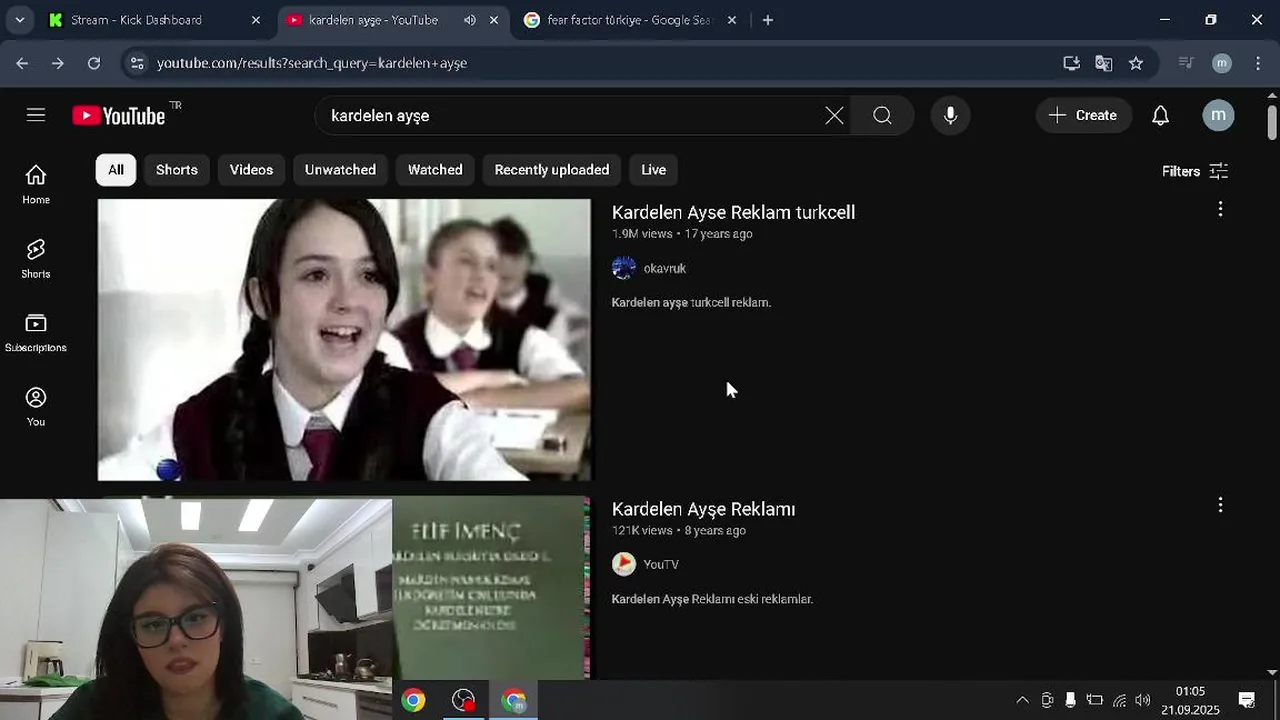Go back with the browser back arrow
1280x720 pixels.
[x=22, y=63]
